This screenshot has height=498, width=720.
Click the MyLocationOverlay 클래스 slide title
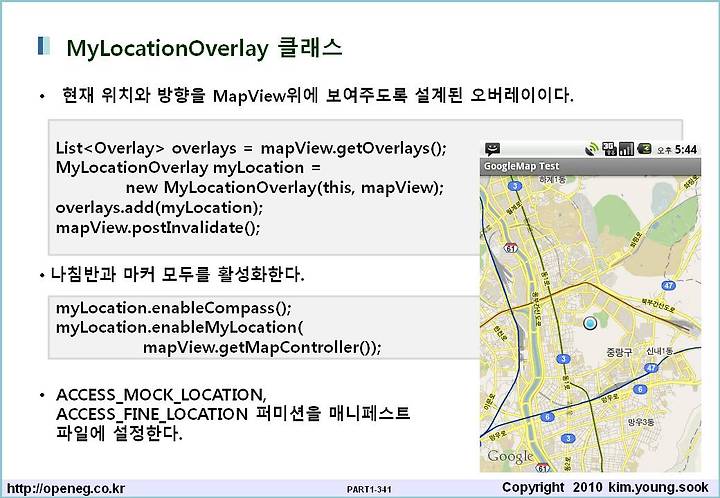click(x=204, y=48)
